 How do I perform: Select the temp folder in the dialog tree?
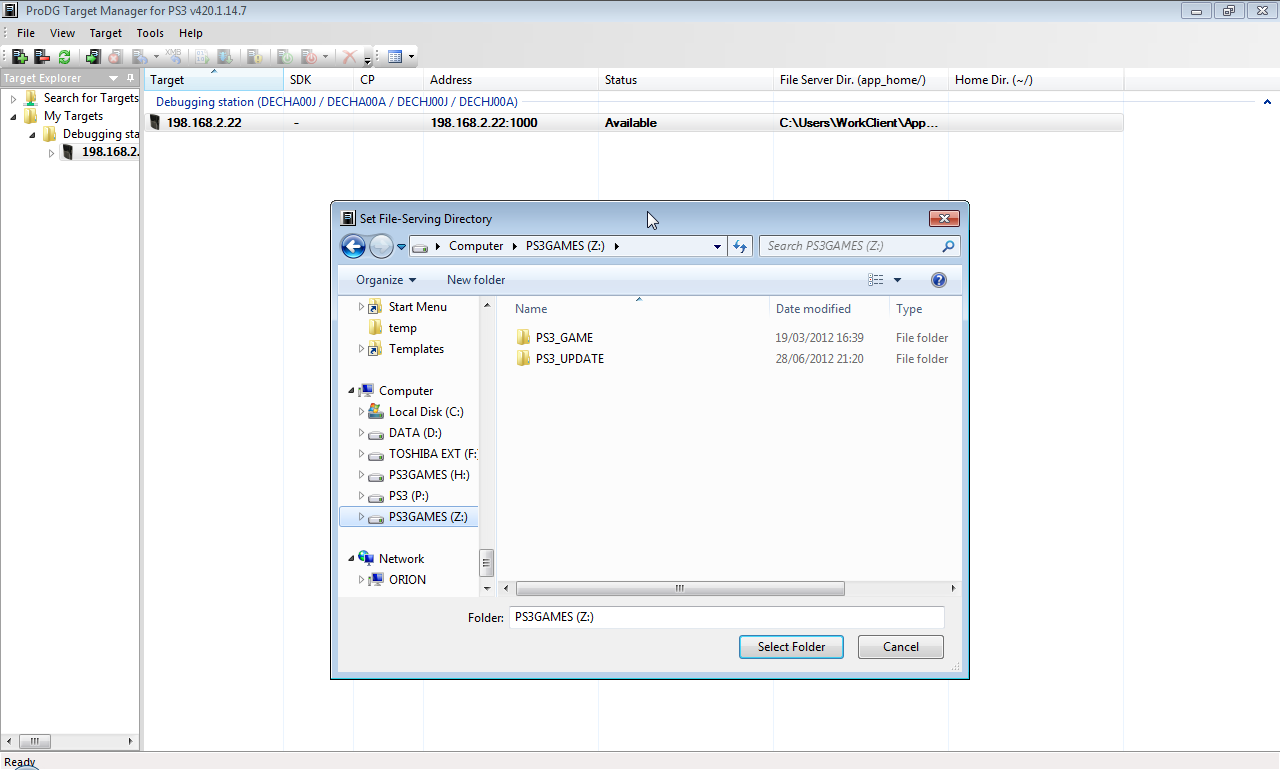[x=403, y=328]
